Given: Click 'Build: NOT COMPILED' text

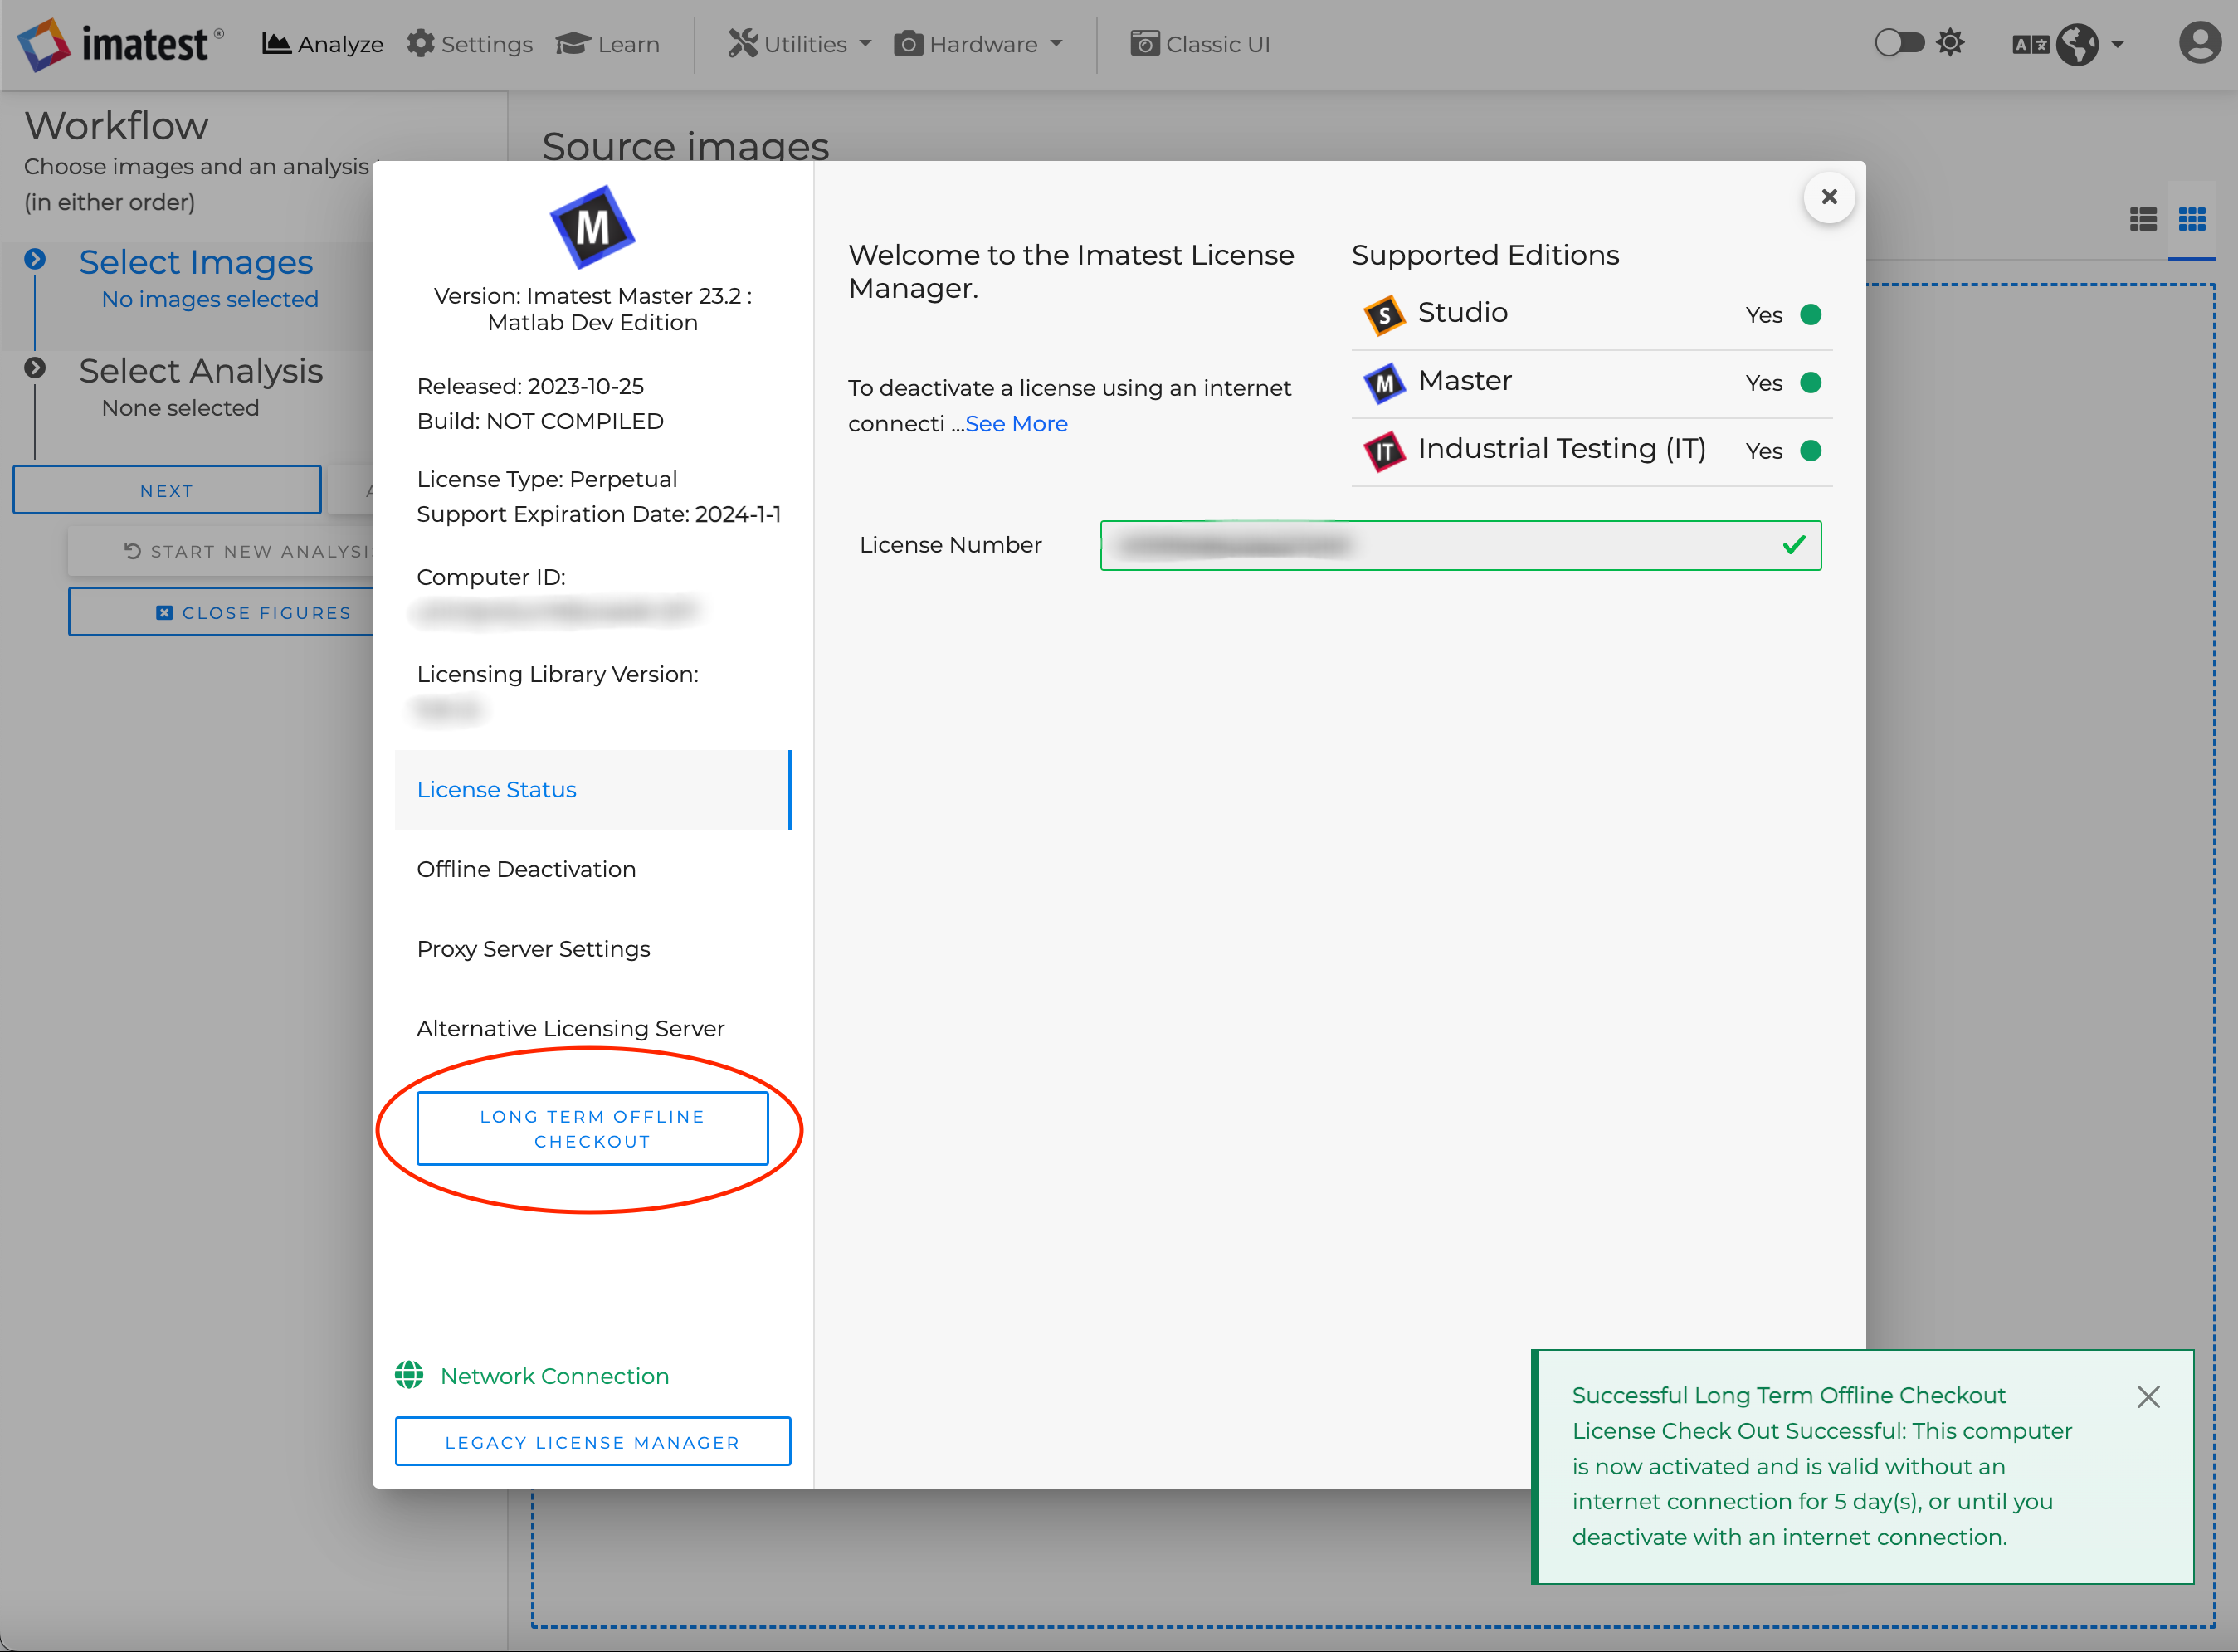Looking at the screenshot, I should [x=540, y=421].
